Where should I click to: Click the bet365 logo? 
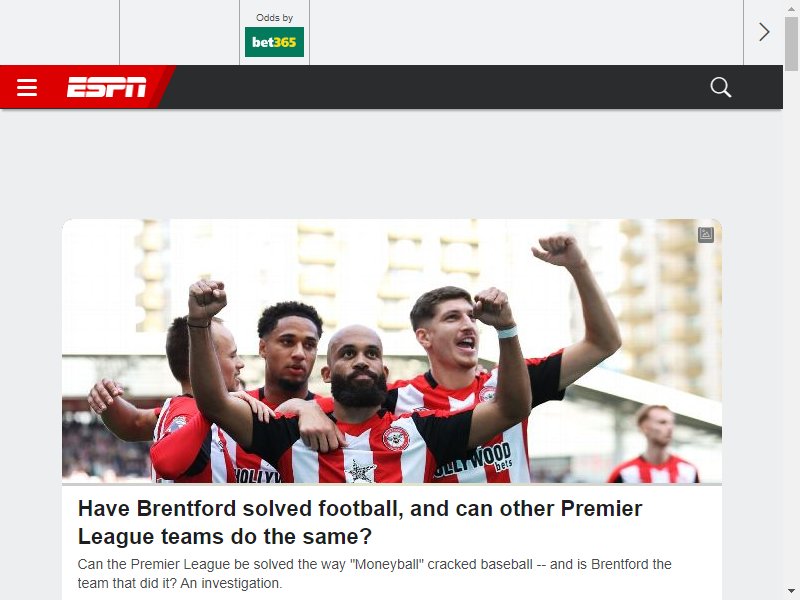point(274,42)
